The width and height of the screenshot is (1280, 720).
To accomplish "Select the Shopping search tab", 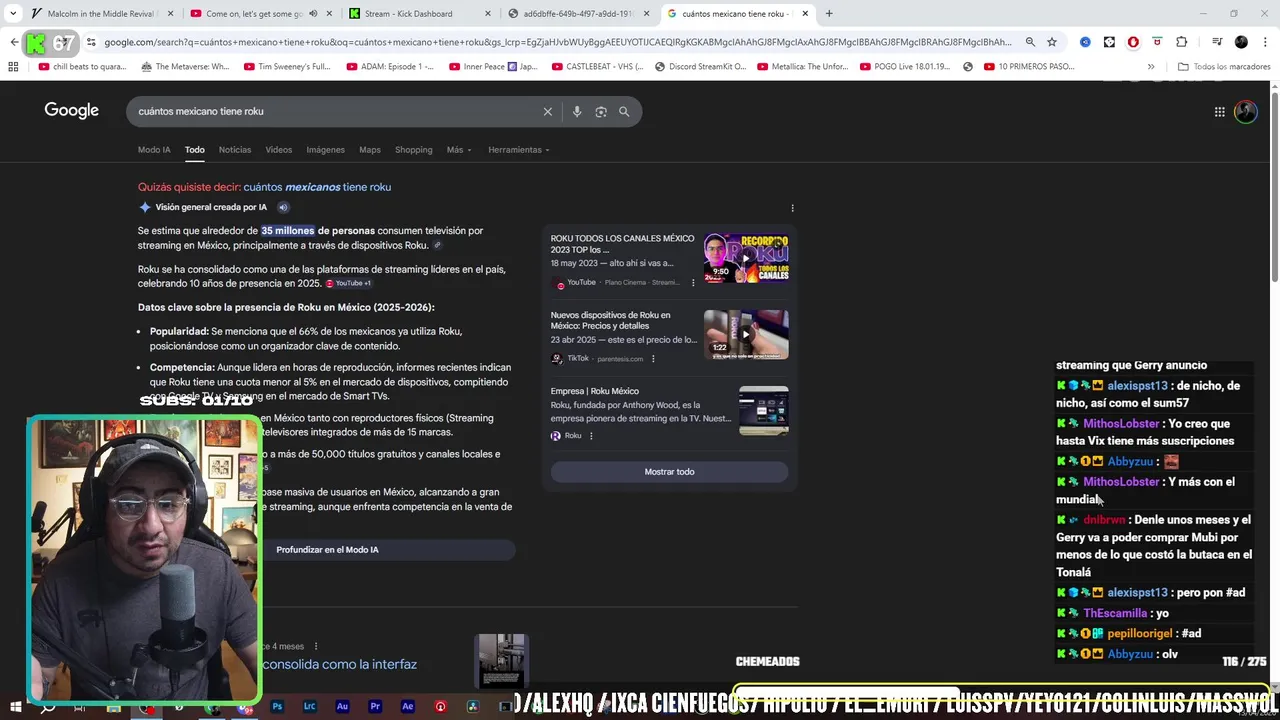I will pos(413,150).
